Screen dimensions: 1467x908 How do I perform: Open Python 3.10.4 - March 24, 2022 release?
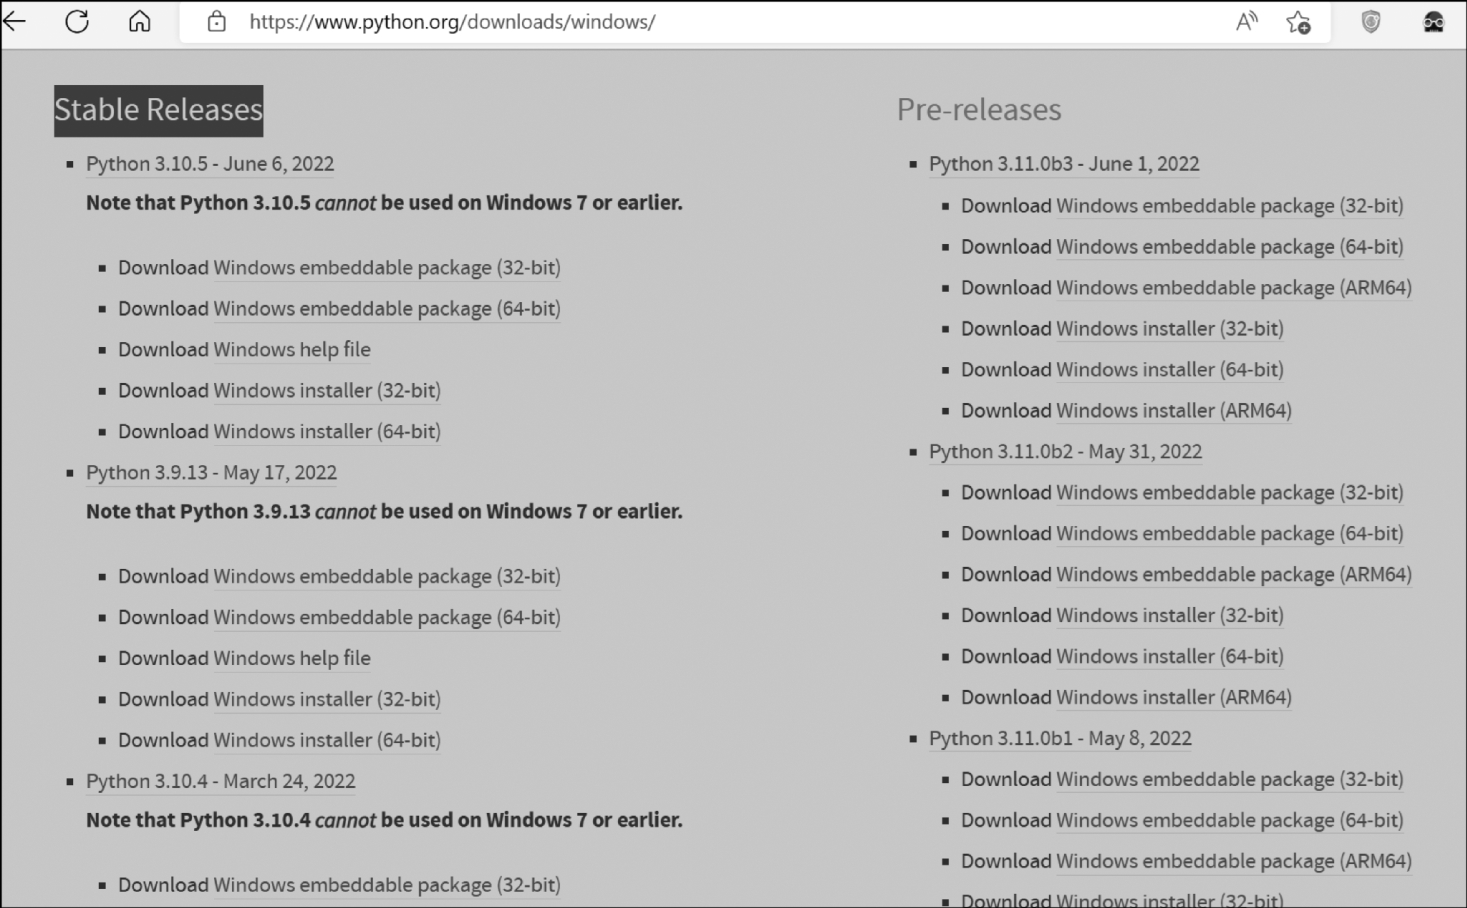coord(220,782)
